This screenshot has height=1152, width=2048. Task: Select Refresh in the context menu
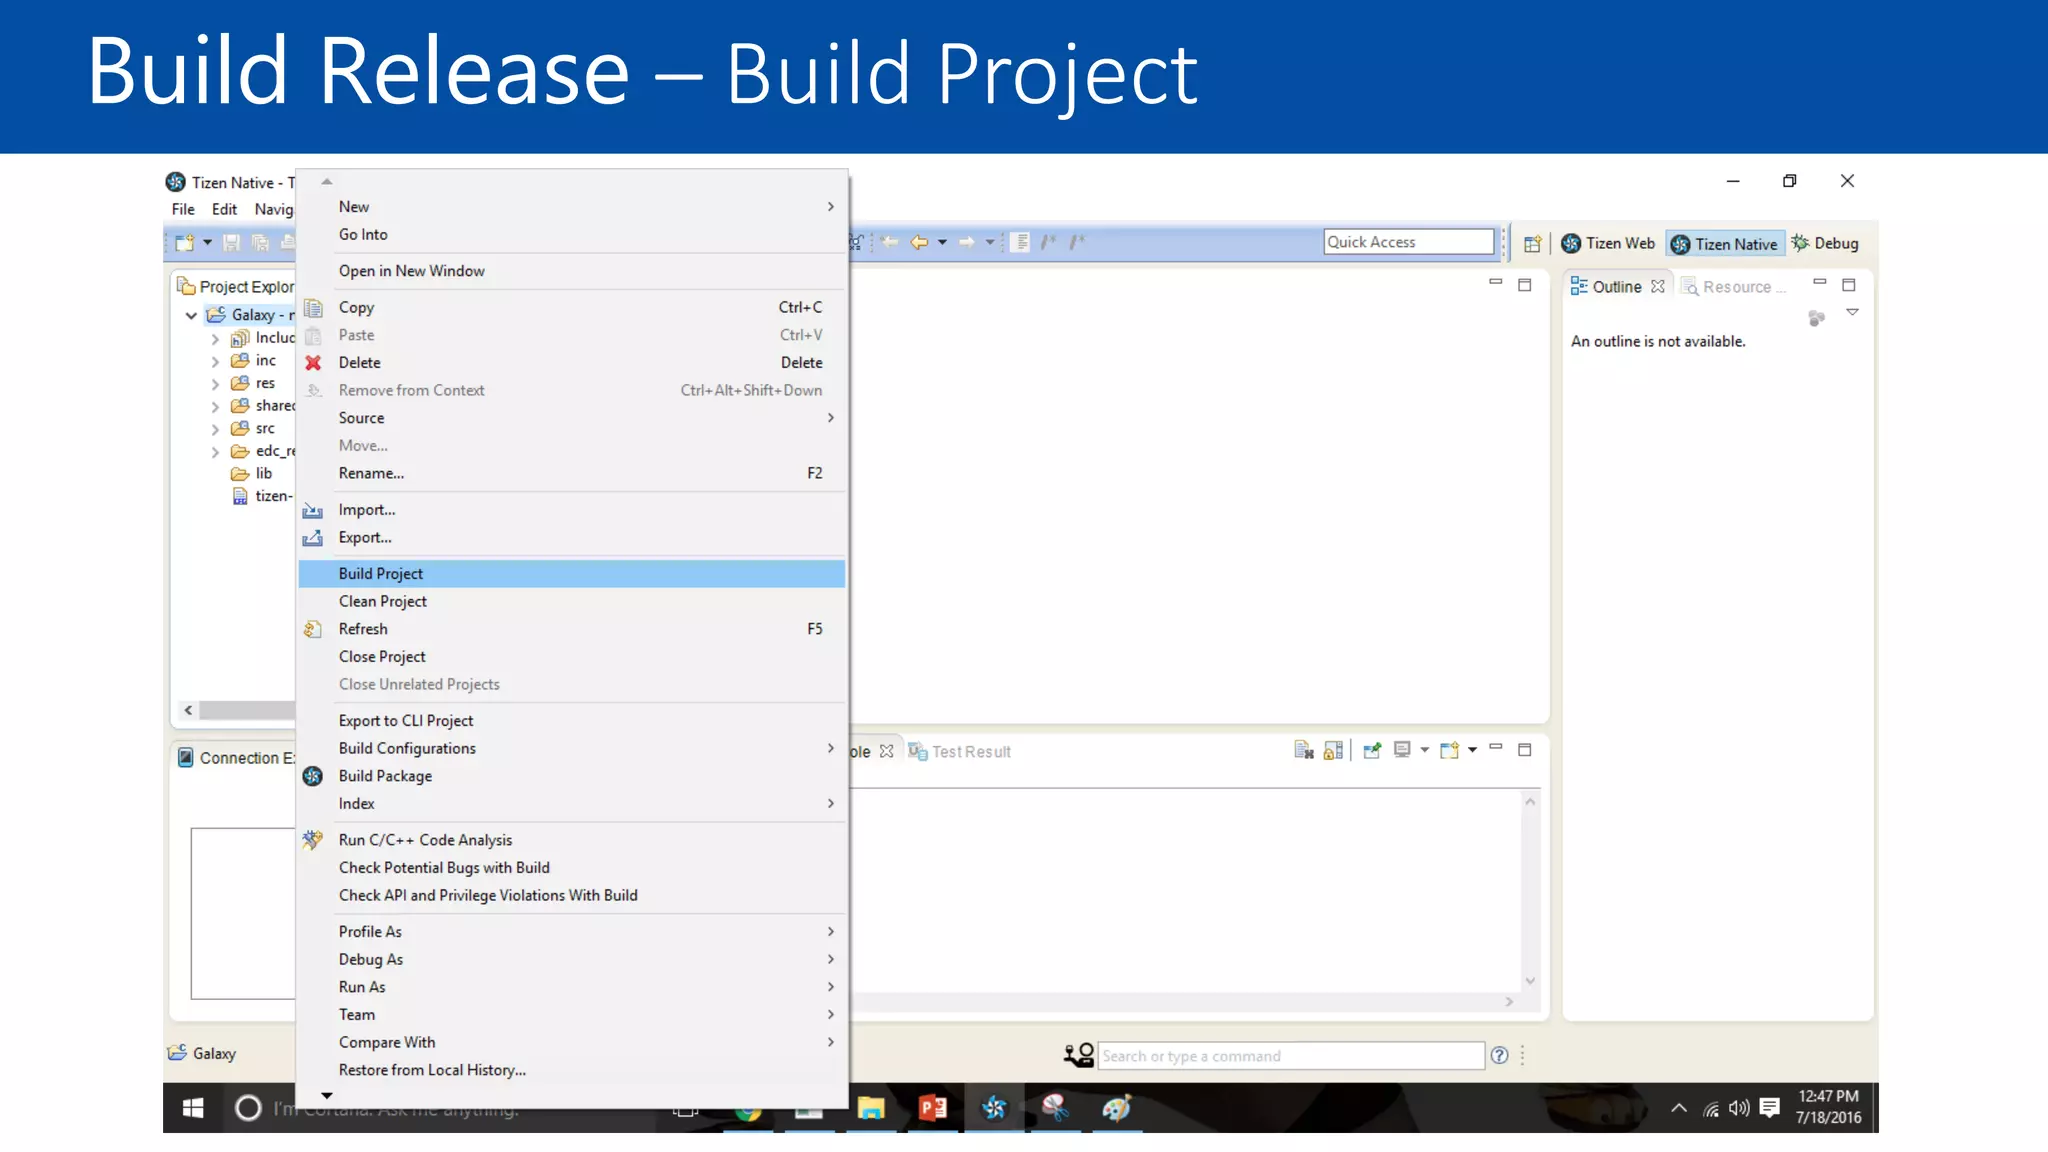tap(571, 629)
